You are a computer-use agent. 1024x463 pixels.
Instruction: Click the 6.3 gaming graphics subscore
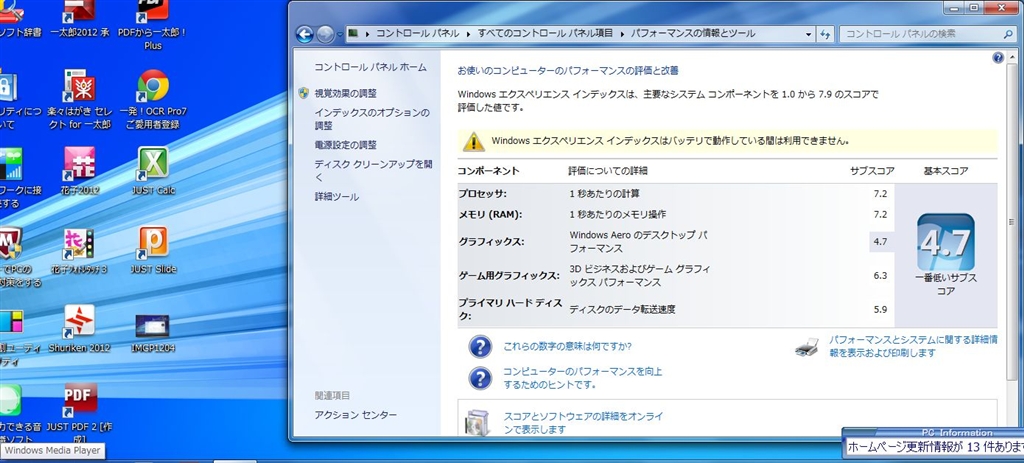coord(880,276)
